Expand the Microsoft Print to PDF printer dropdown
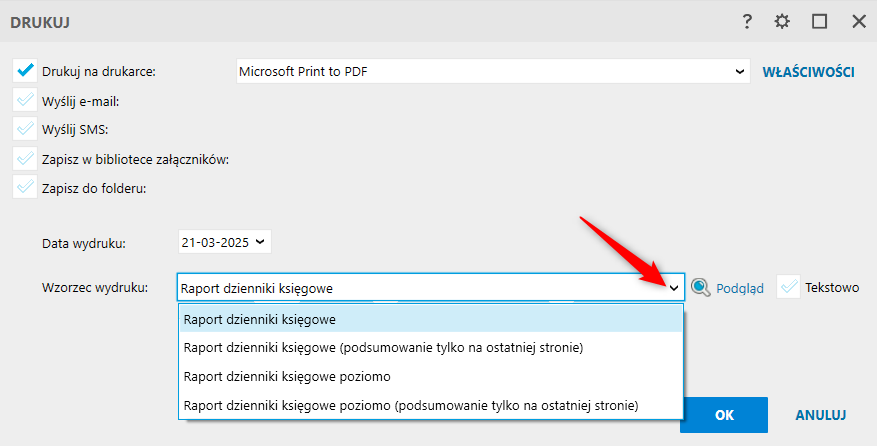This screenshot has height=446, width=877. [x=740, y=71]
